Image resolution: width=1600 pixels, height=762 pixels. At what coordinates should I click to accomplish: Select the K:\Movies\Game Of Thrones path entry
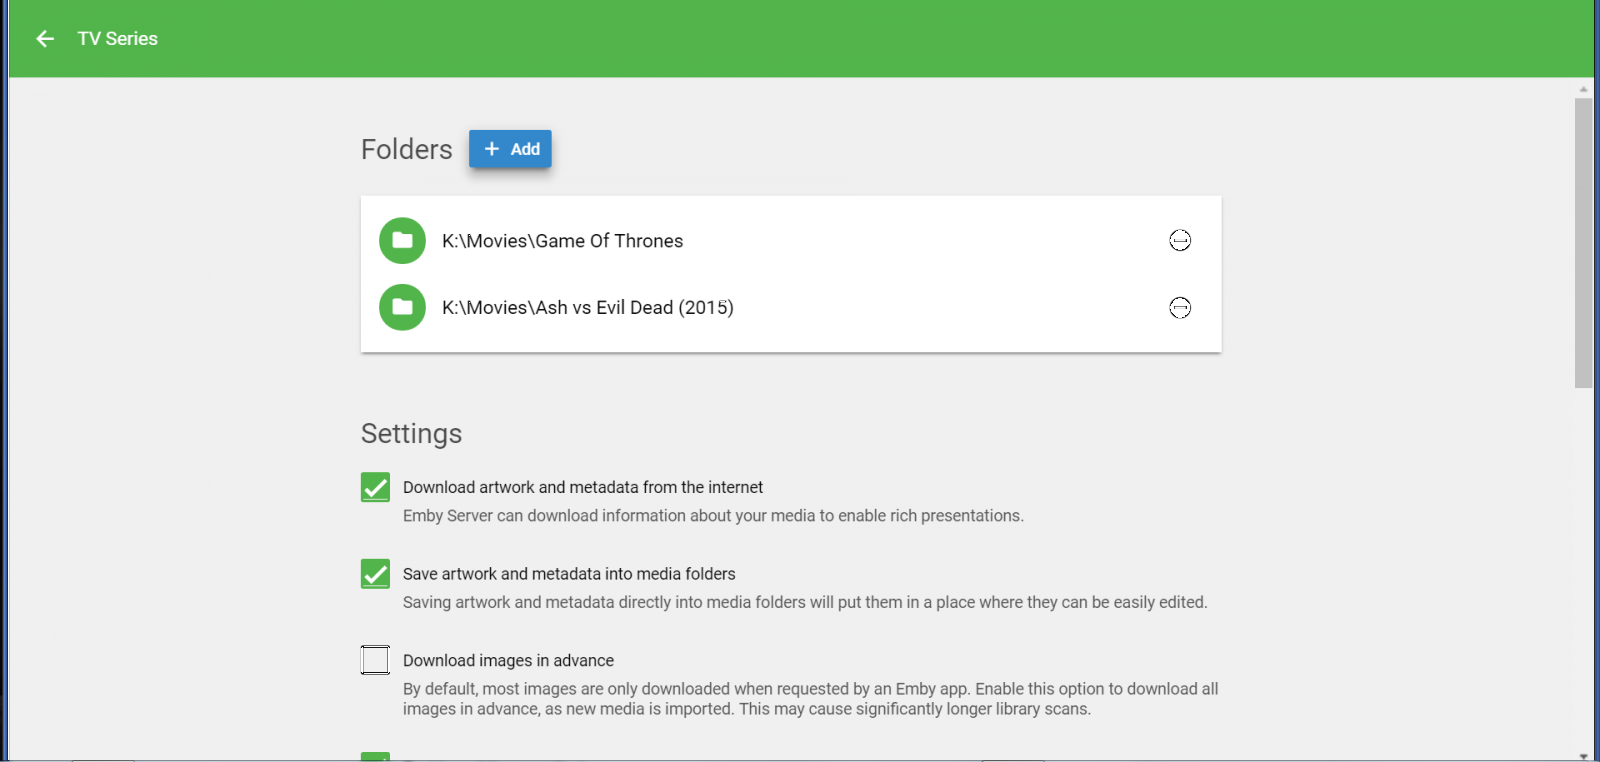tap(562, 241)
